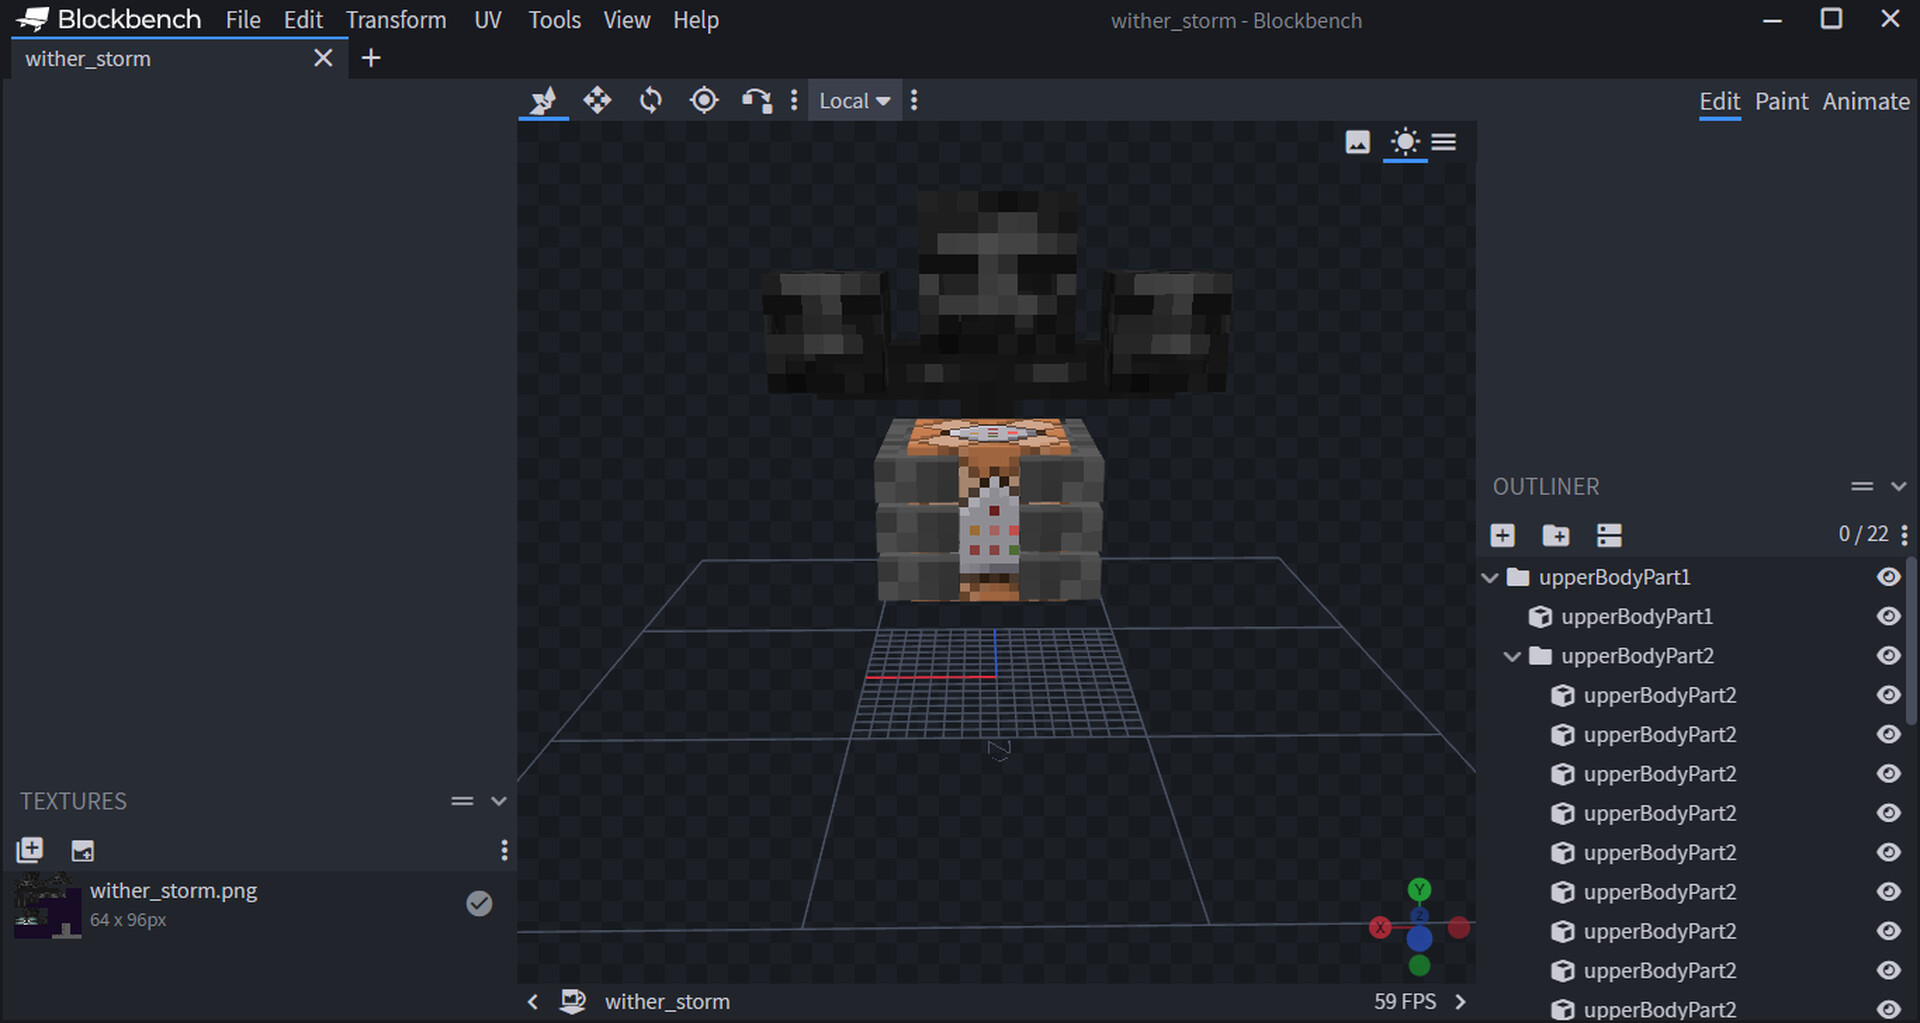Switch to Animate mode
Screen dimensions: 1920x1023
1866,101
